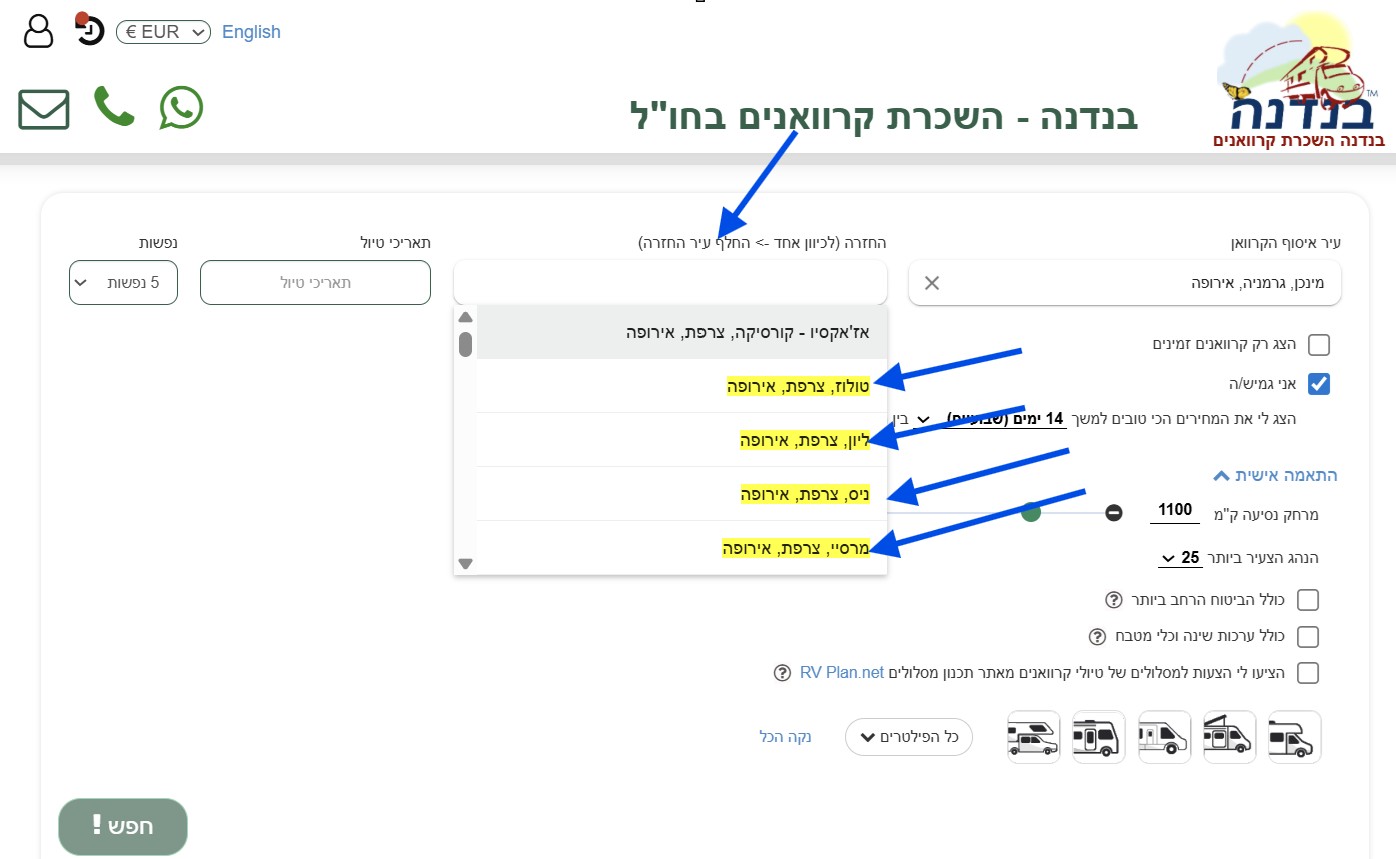Uncheck the 'אני גמיש/ה' flexibility checkbox
The width and height of the screenshot is (1396, 859).
click(1319, 383)
